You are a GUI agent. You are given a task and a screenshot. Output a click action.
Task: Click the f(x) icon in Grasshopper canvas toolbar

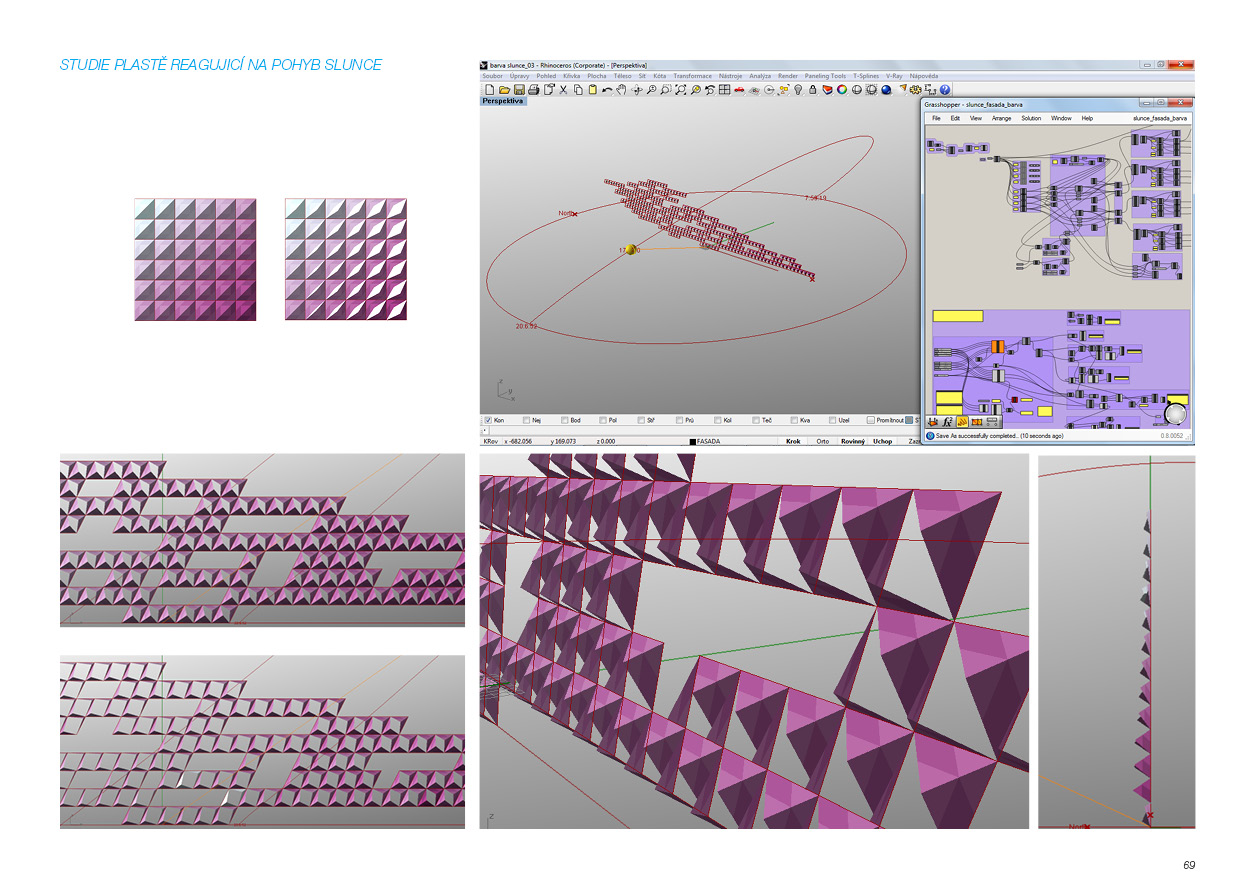(947, 422)
